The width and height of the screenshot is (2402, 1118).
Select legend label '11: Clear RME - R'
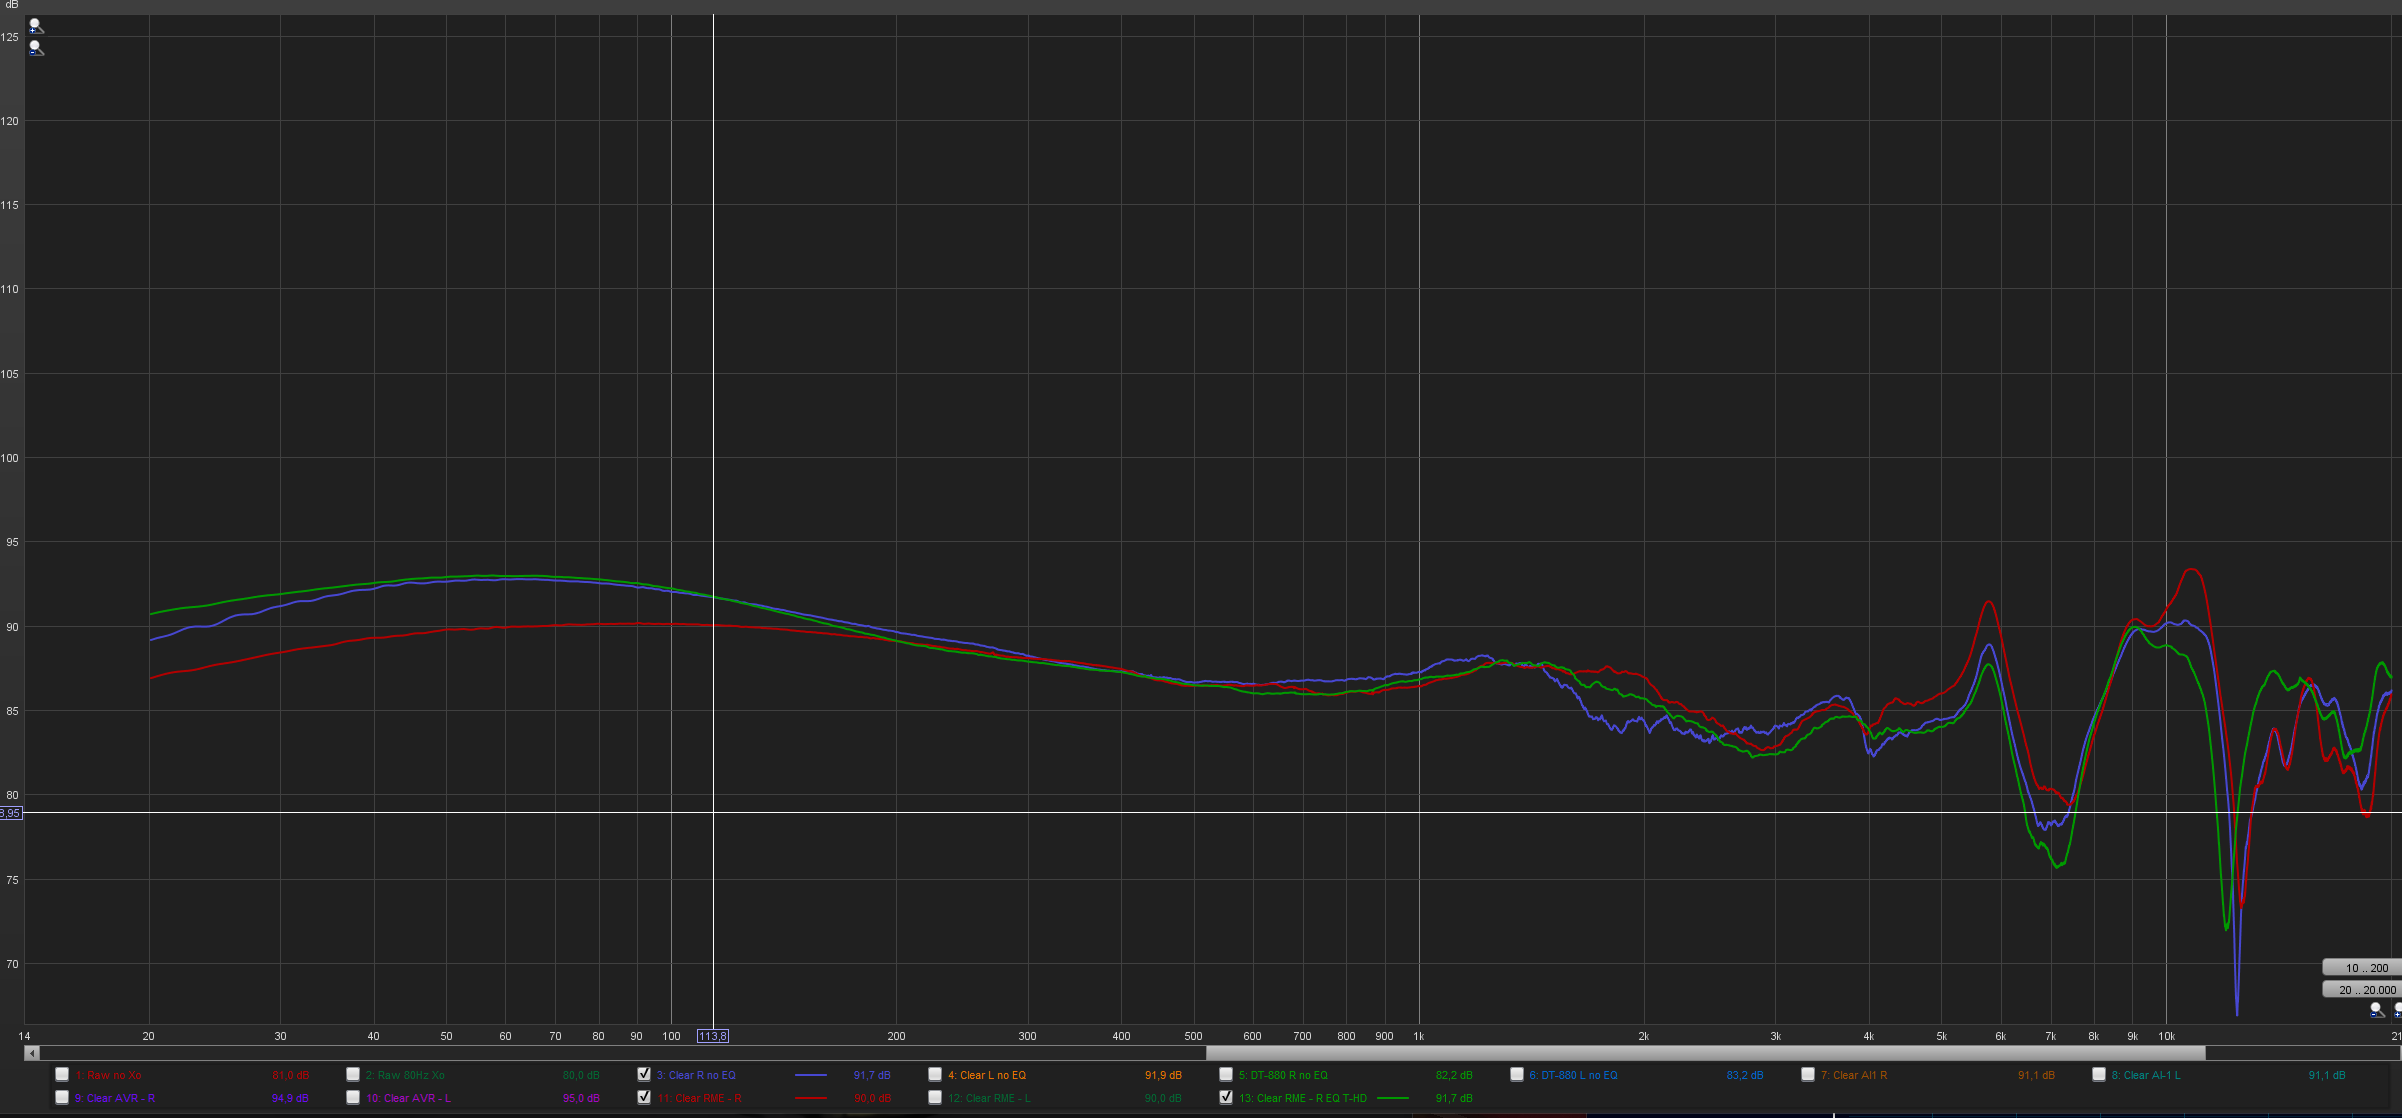(x=699, y=1098)
